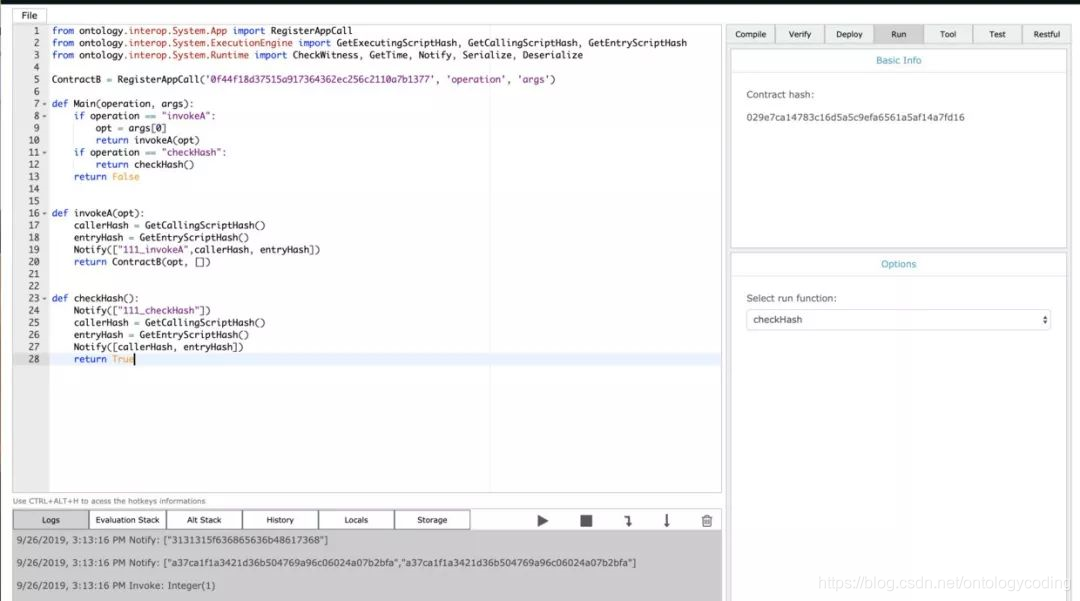1080x601 pixels.
Task: Click line number 20 in the gutter
Action: click(x=34, y=262)
